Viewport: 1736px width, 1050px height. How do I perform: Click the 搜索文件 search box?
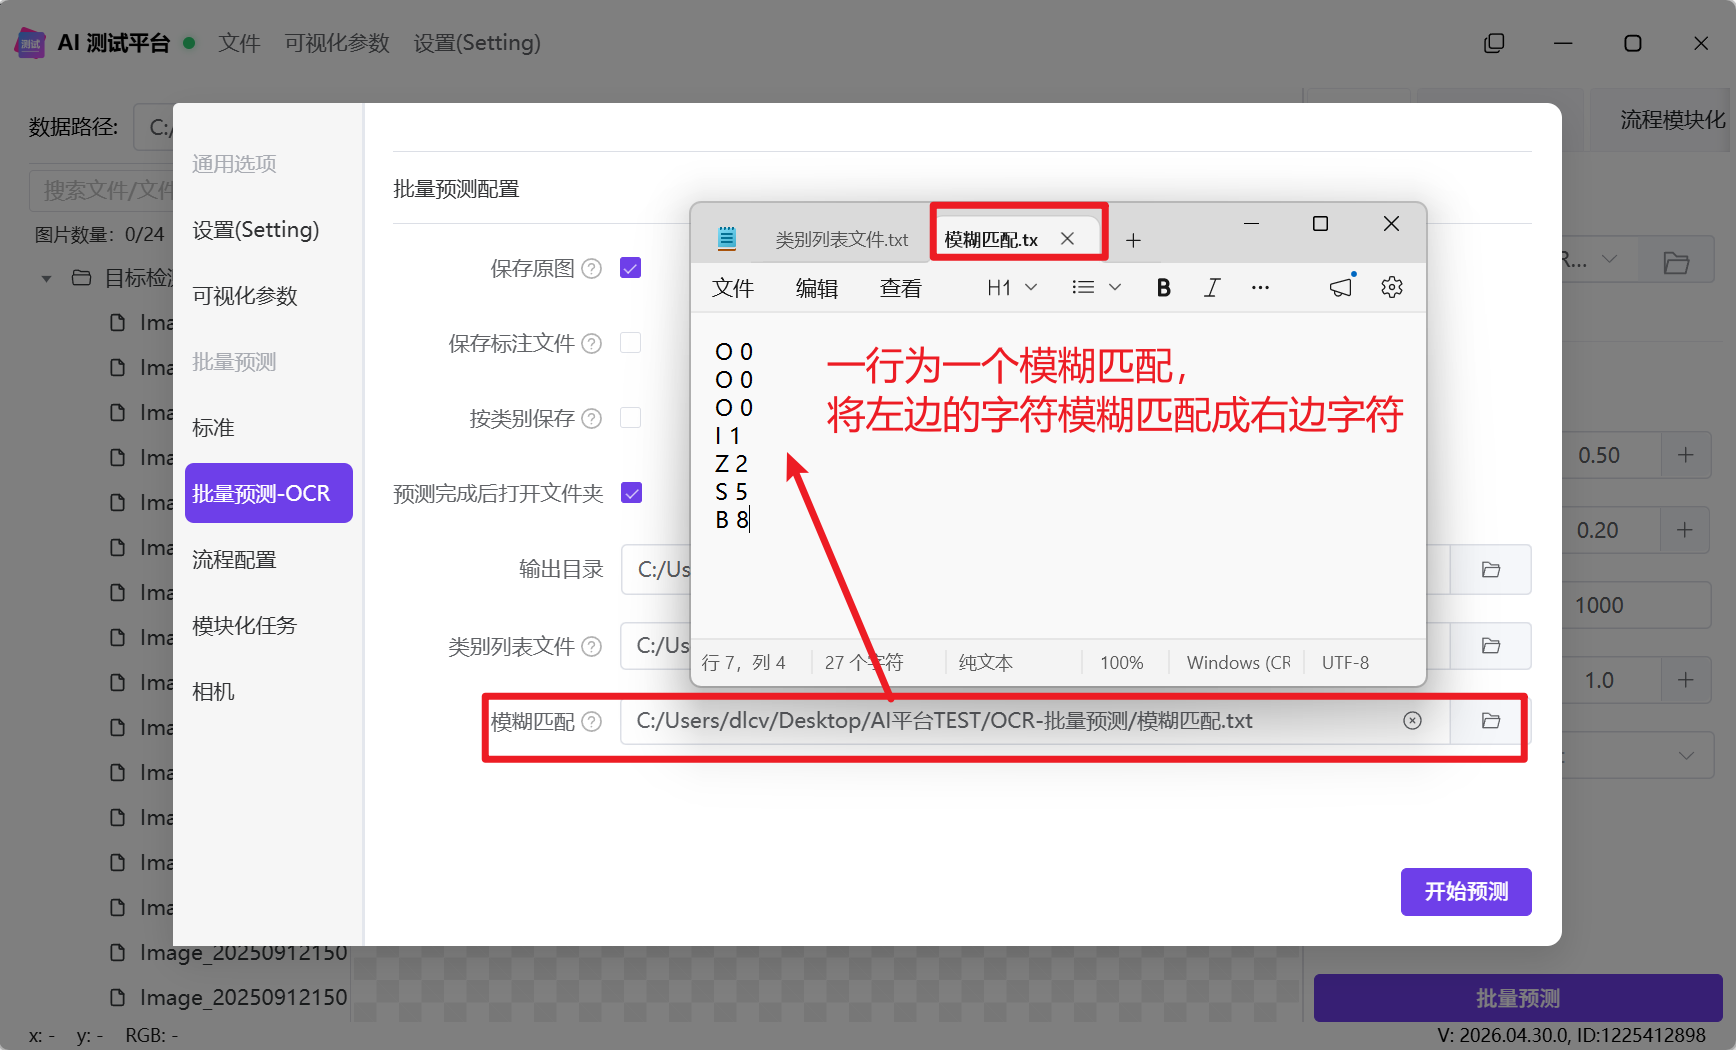(x=102, y=190)
